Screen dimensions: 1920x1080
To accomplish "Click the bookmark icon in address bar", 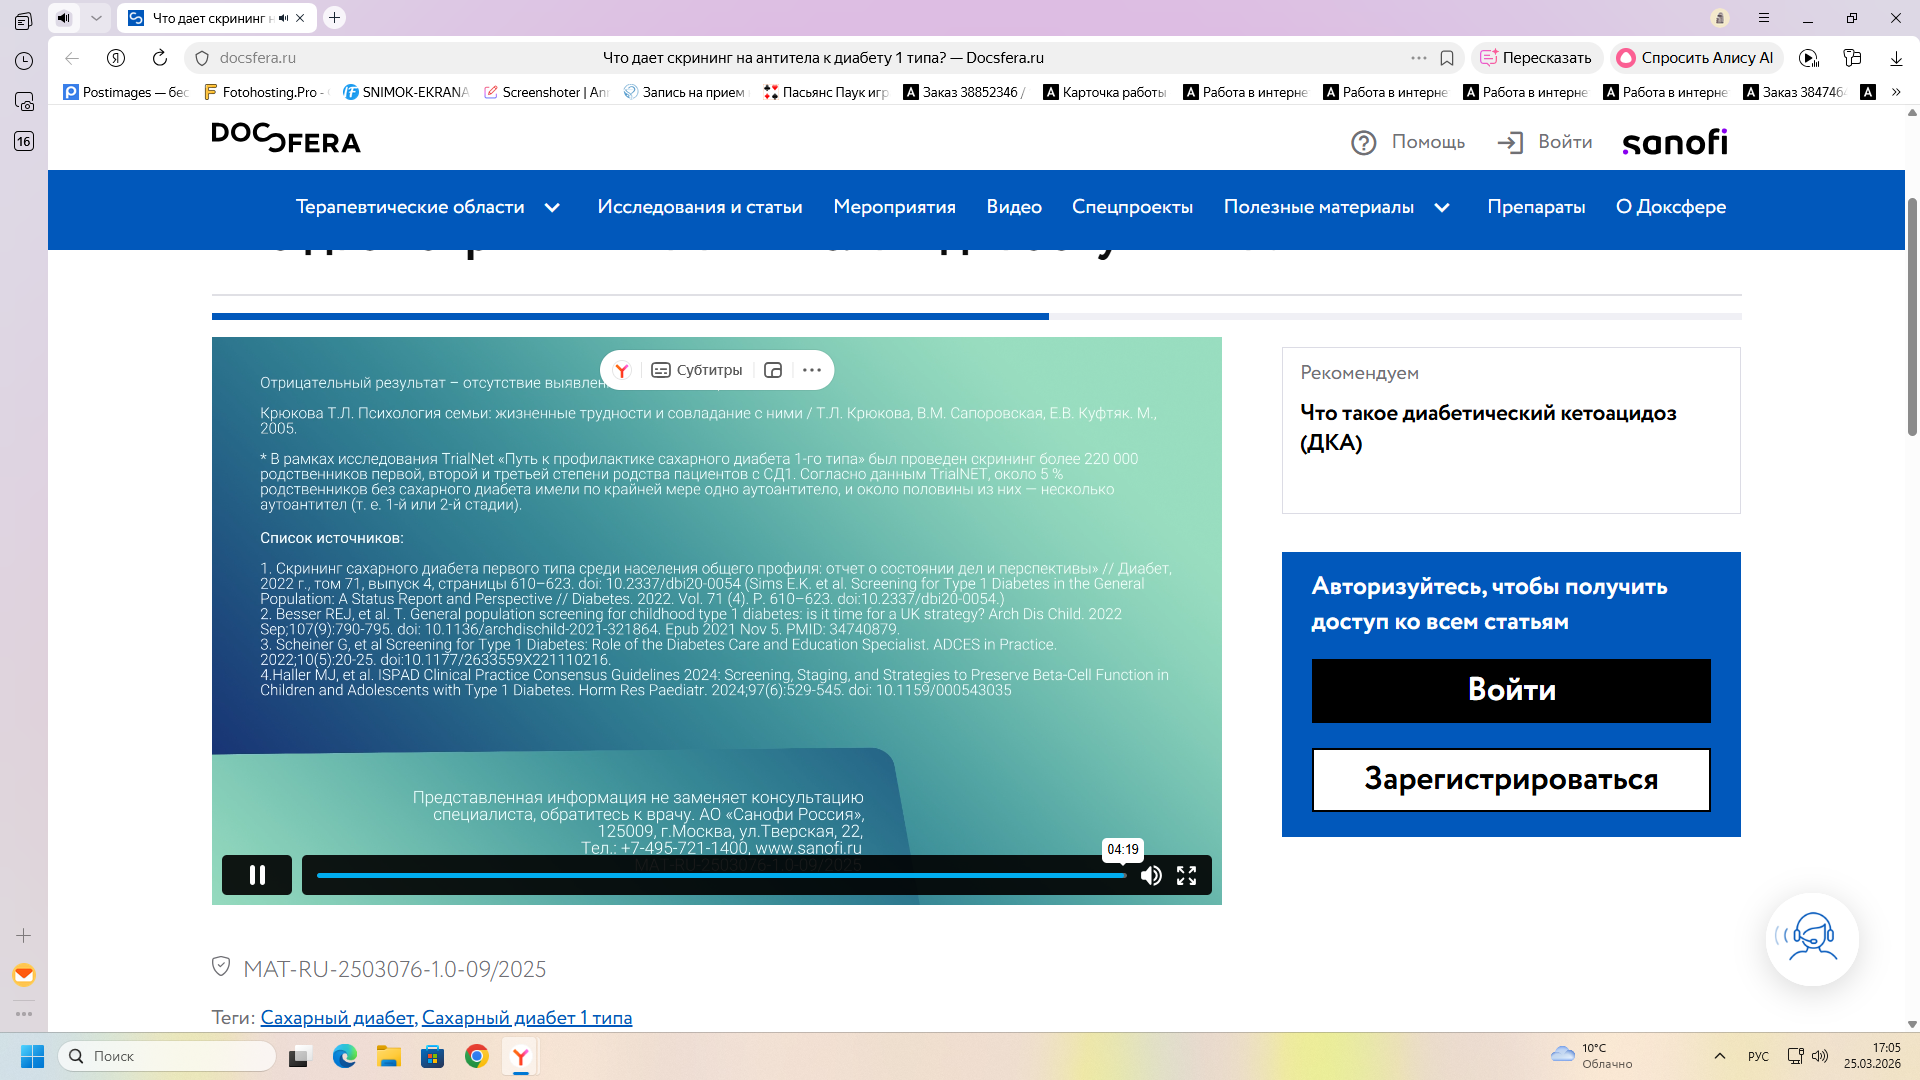I will tap(1447, 58).
